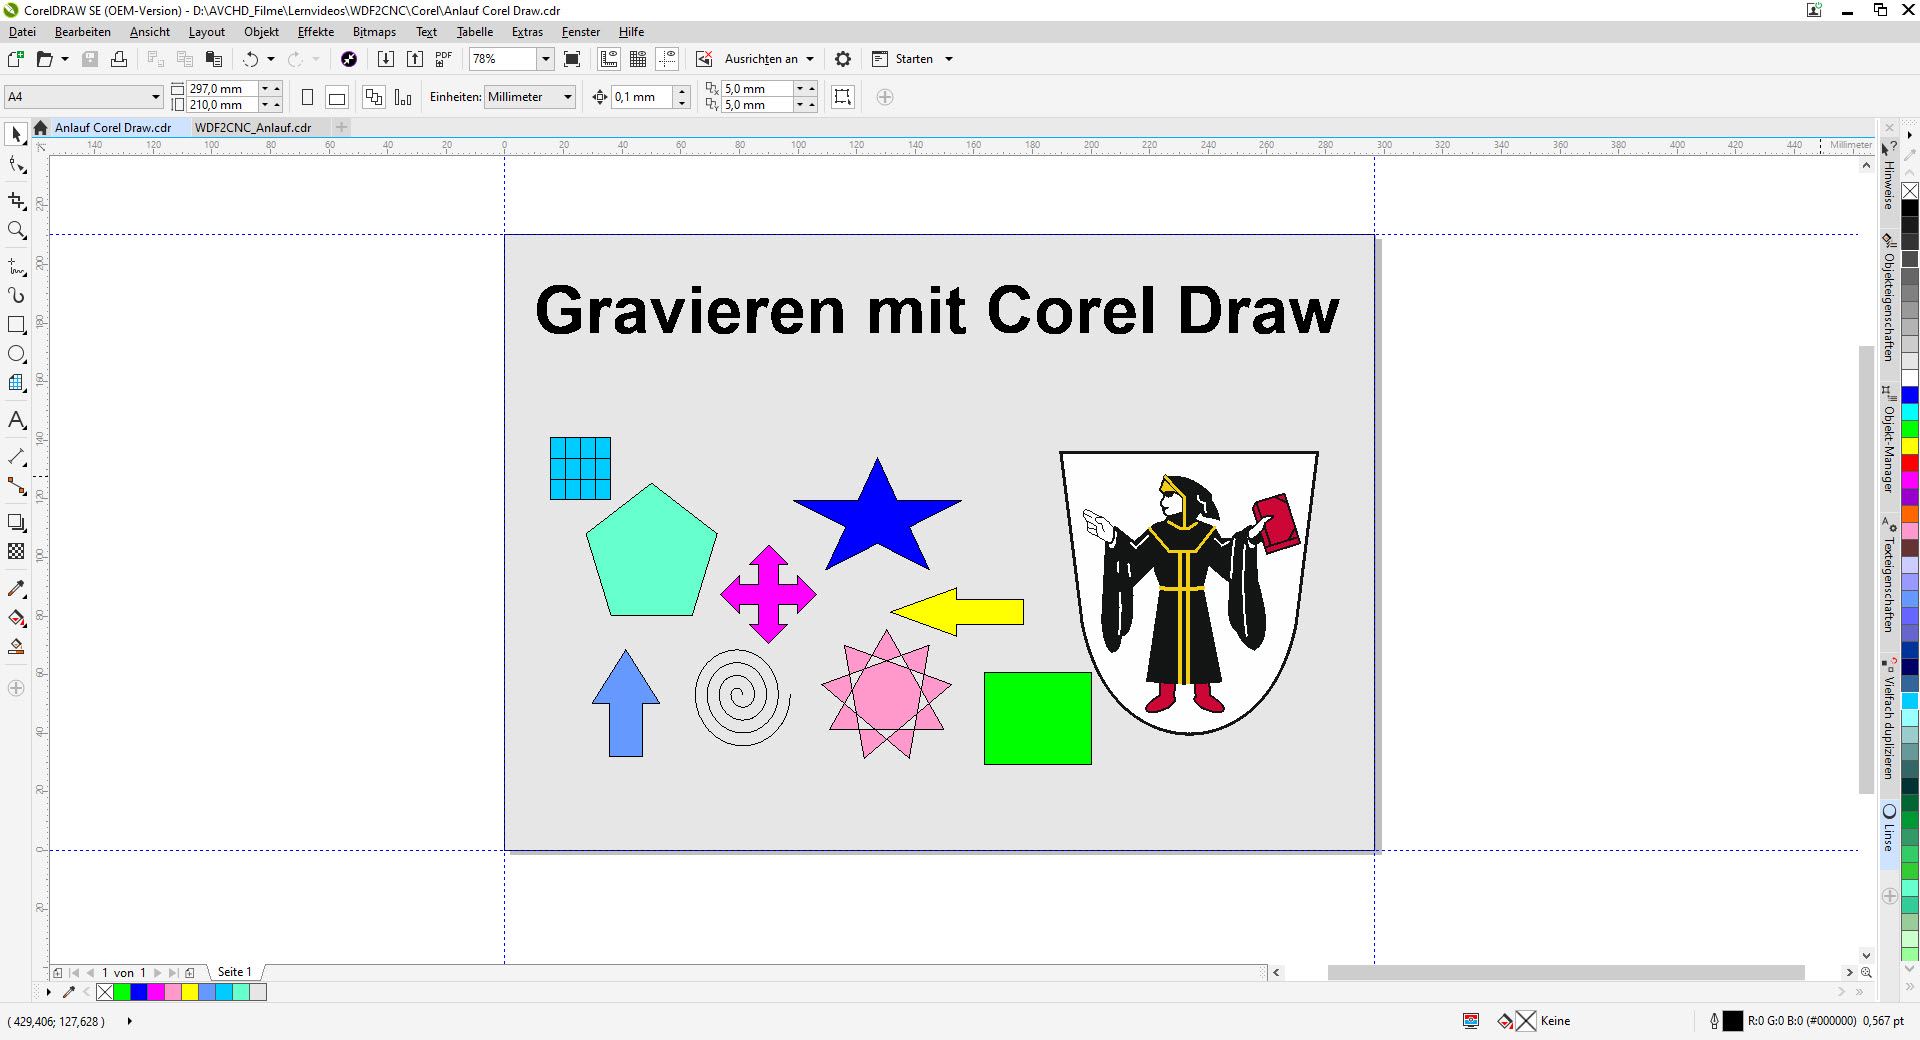Pick red from the right color palette

click(1910, 463)
